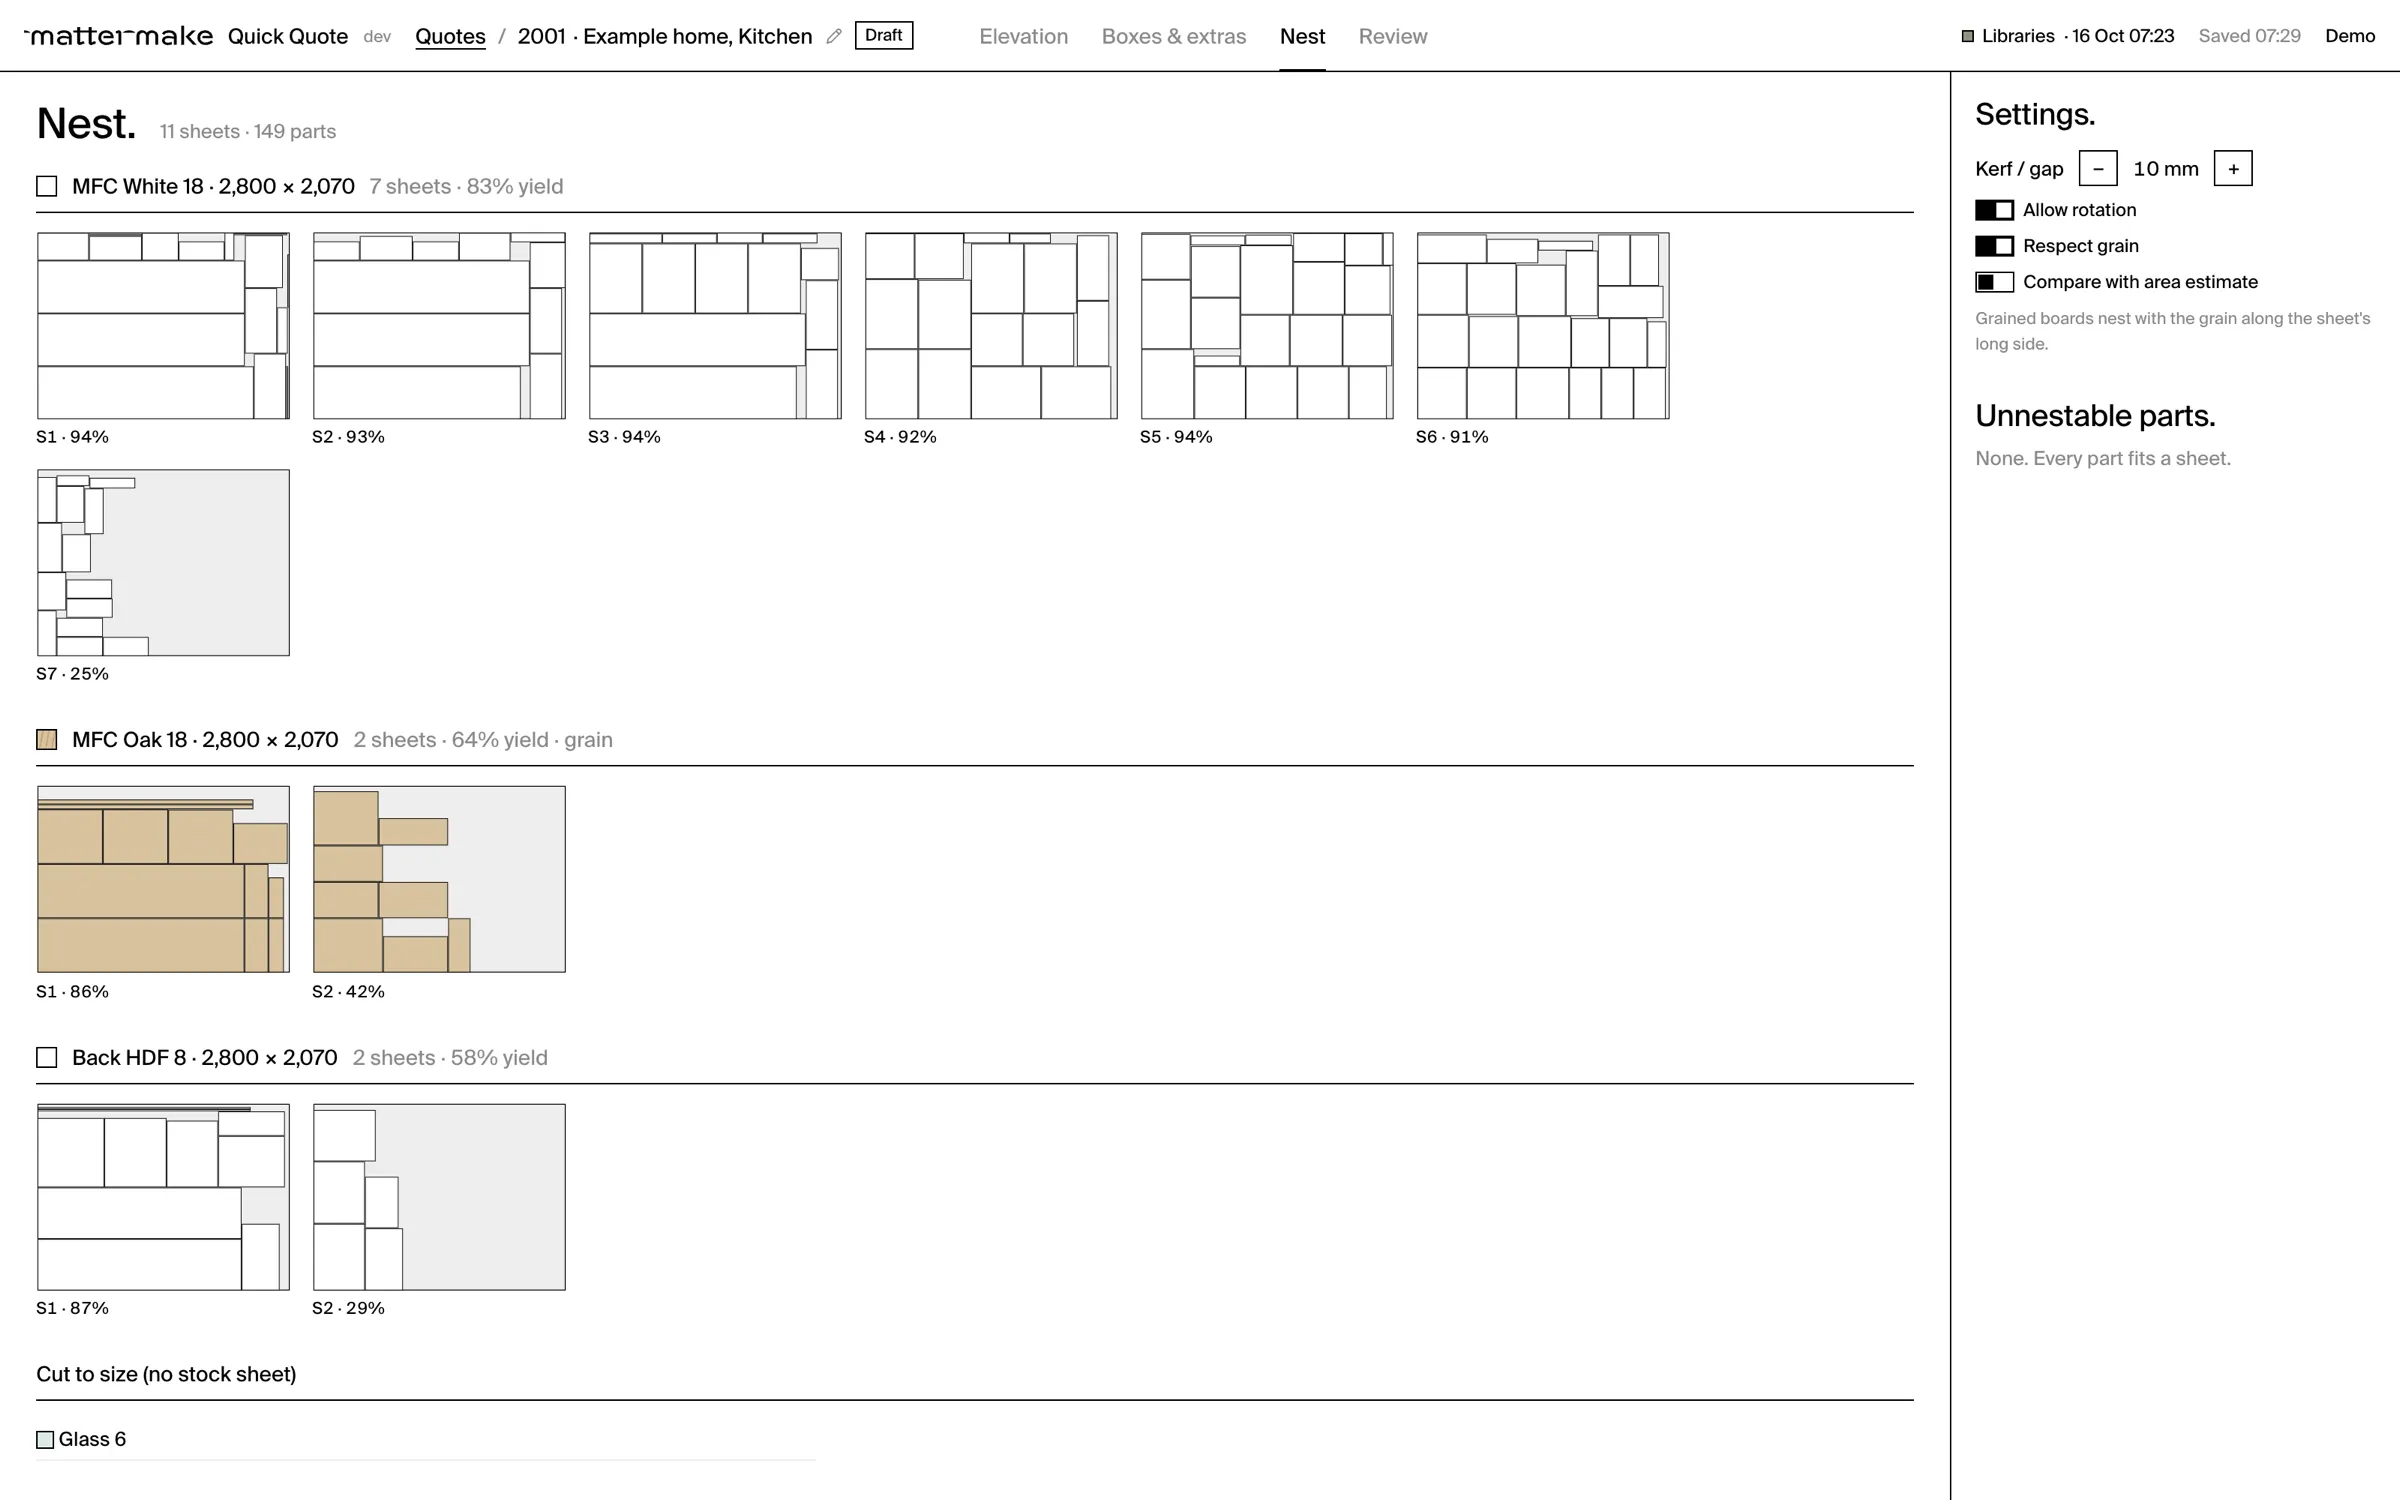Screen dimensions: 2400x1500
Task: Open the Quotes breadcrumb link
Action: 450,36
